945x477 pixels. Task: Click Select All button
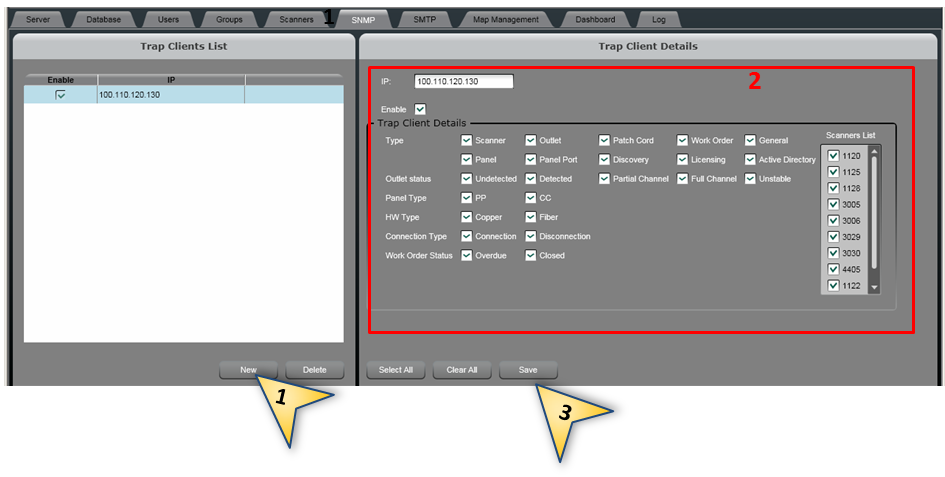coord(396,370)
